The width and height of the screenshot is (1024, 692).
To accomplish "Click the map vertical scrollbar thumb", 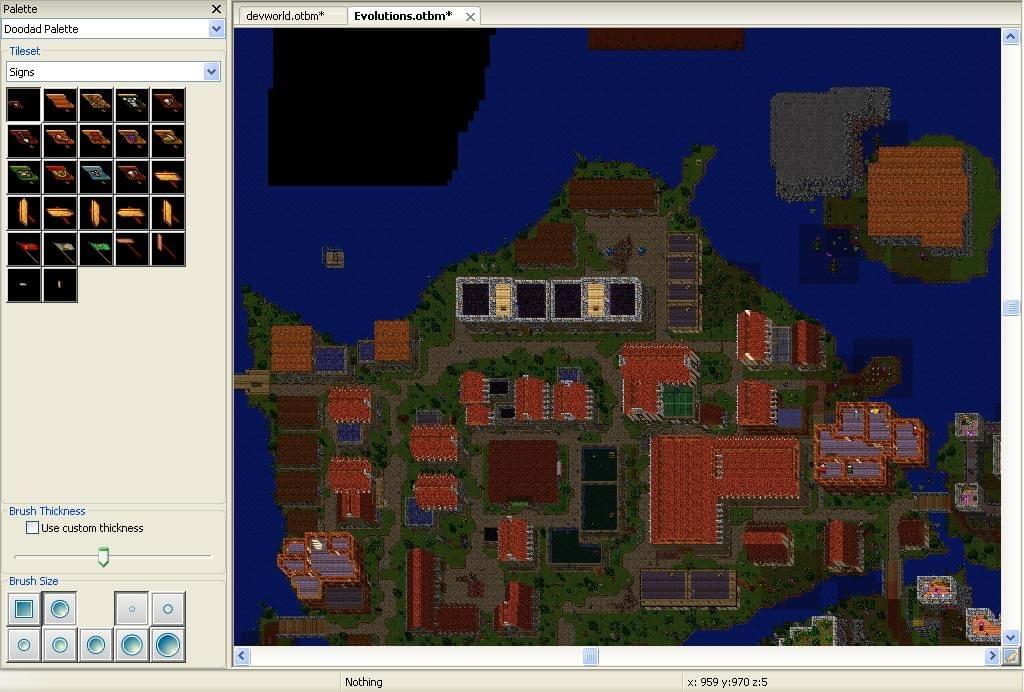I will click(1011, 307).
